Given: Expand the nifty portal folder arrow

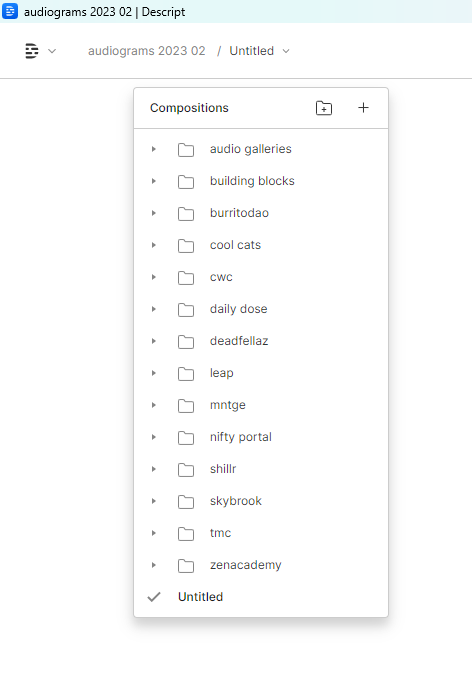Looking at the screenshot, I should coord(153,437).
